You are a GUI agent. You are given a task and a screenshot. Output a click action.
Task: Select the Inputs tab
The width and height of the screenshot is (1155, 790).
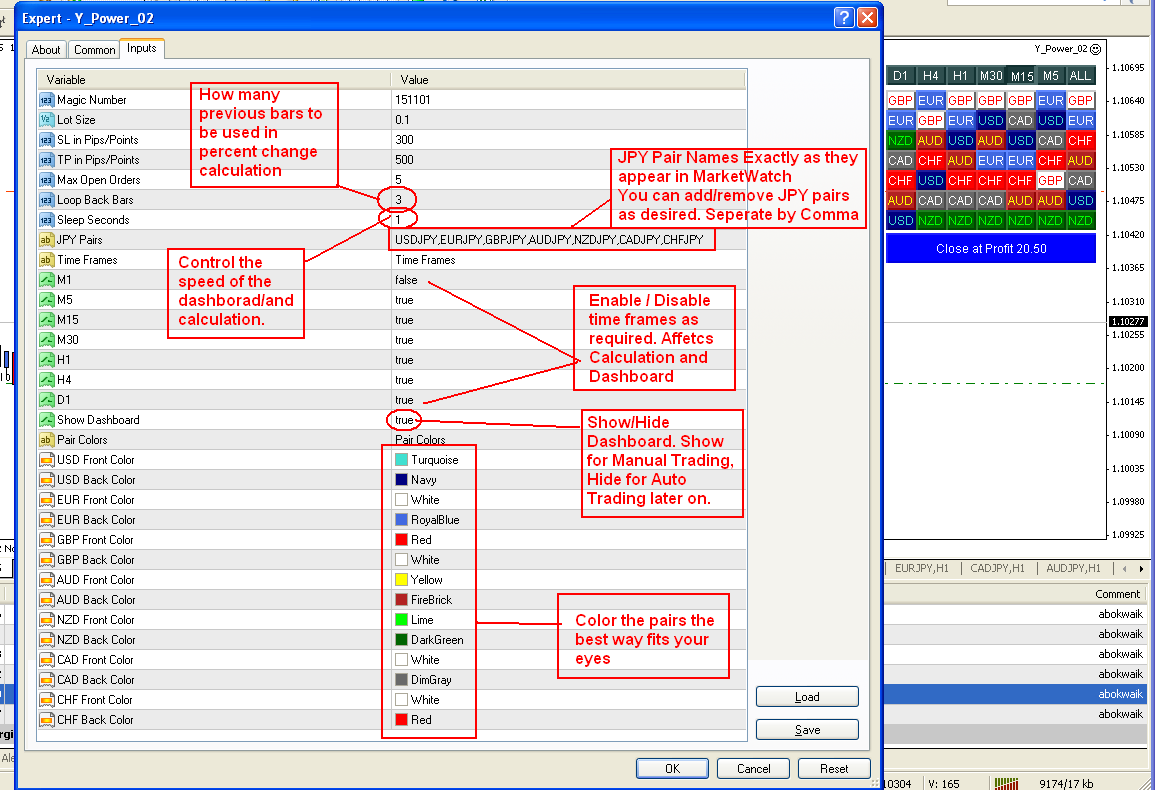[x=141, y=48]
